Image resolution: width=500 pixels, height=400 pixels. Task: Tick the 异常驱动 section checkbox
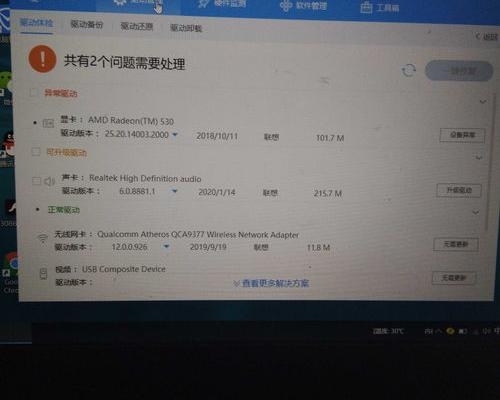coord(34,92)
